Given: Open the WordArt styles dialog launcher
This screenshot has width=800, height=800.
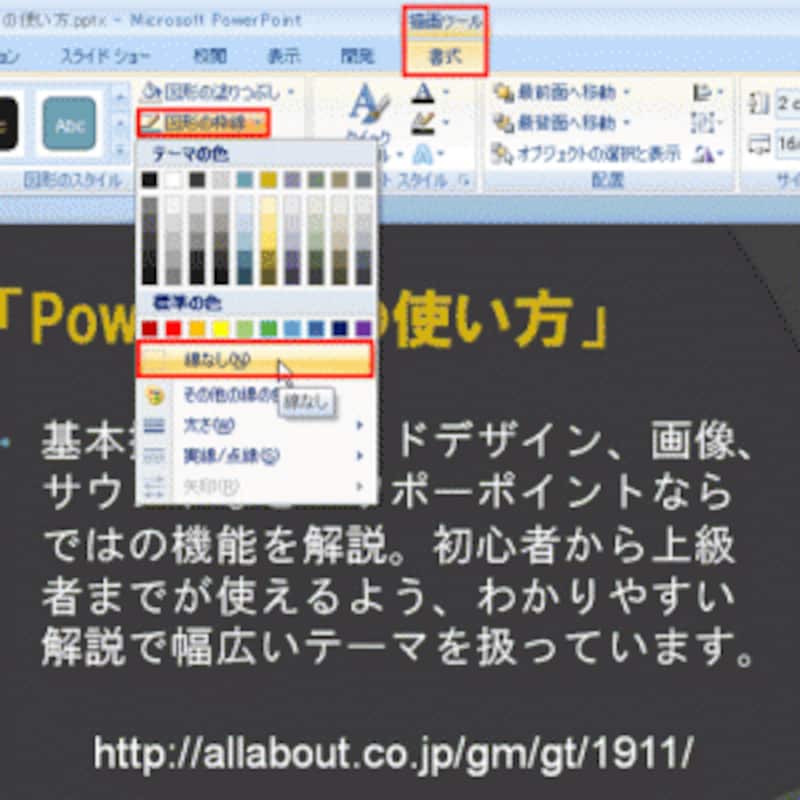Looking at the screenshot, I should click(x=465, y=180).
